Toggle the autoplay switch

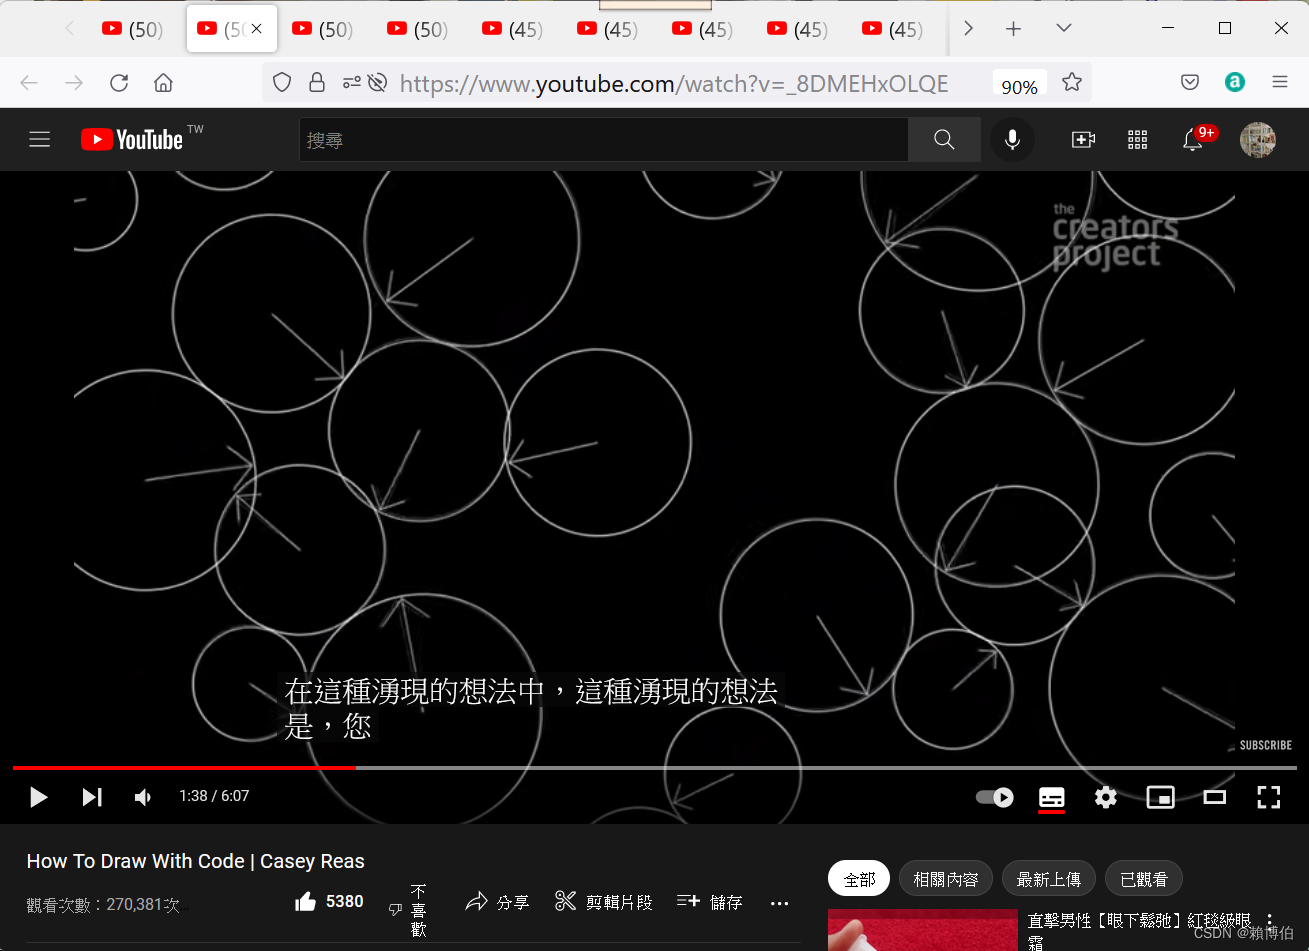(x=994, y=797)
